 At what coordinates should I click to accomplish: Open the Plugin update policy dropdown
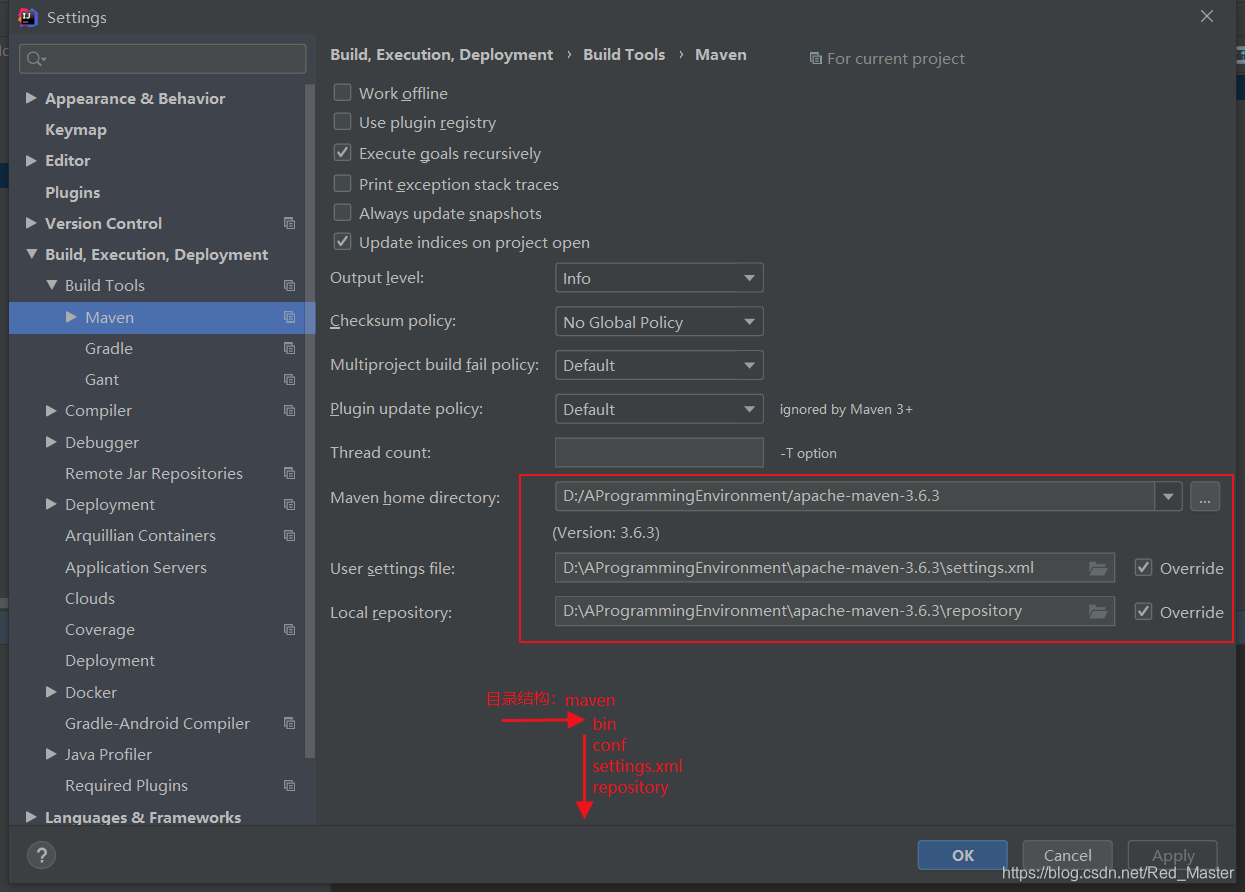coord(659,409)
